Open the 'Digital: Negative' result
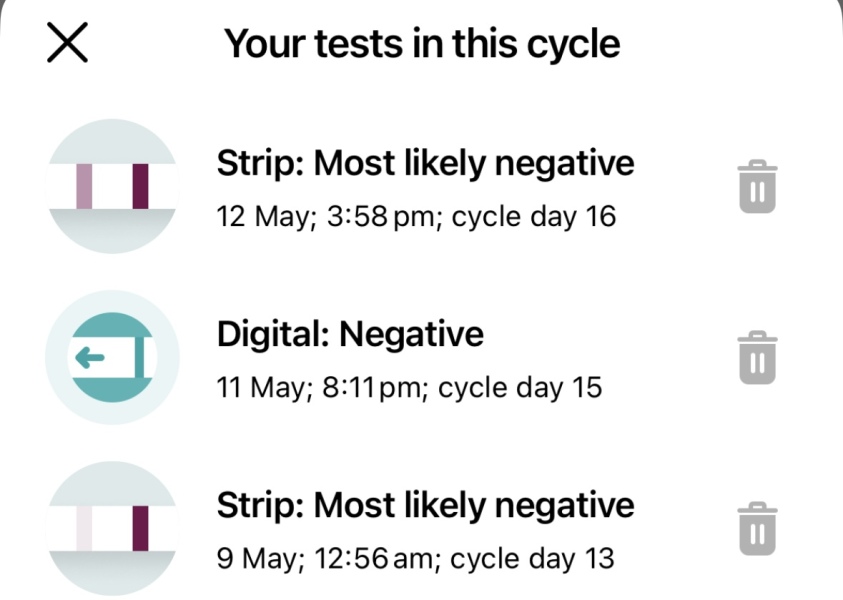 point(350,334)
